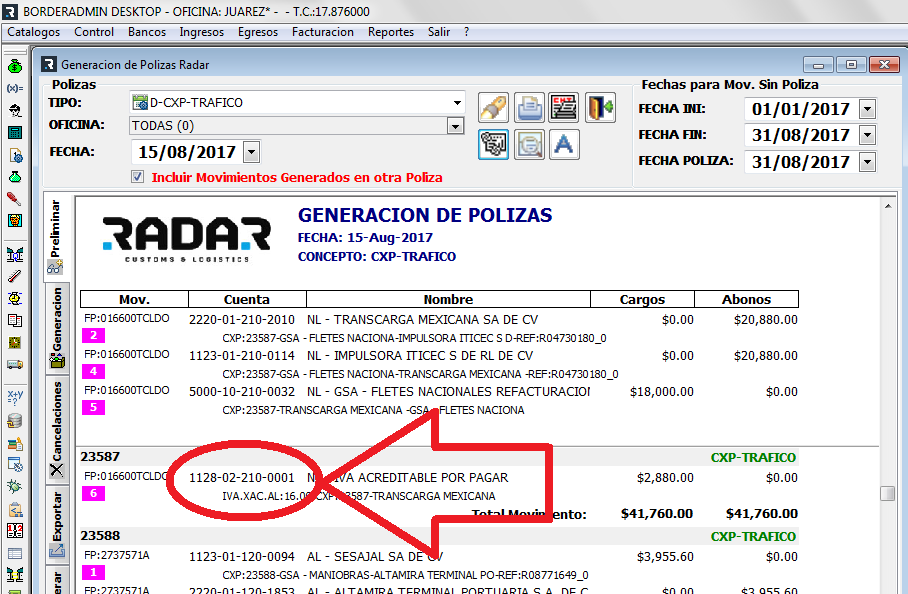908x594 pixels.
Task: Click the highlighted keys-and-card icon button
Action: tap(493, 144)
